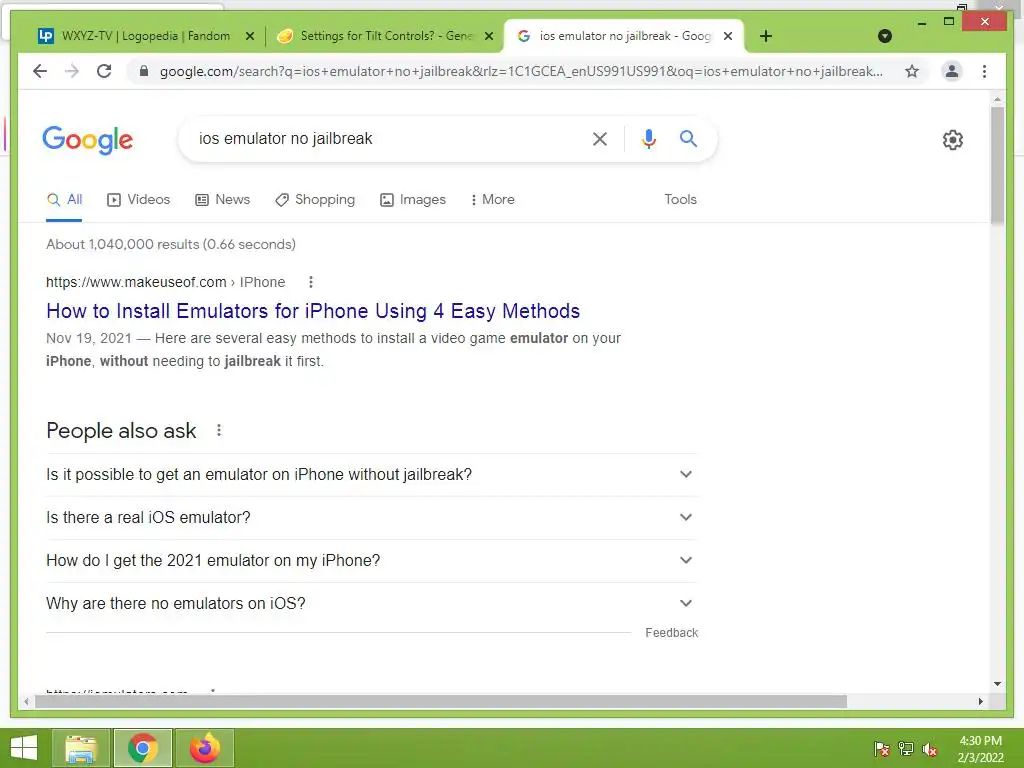Click the horizontal scrollbar thumb
Screen dimensions: 1024x768
pos(441,702)
